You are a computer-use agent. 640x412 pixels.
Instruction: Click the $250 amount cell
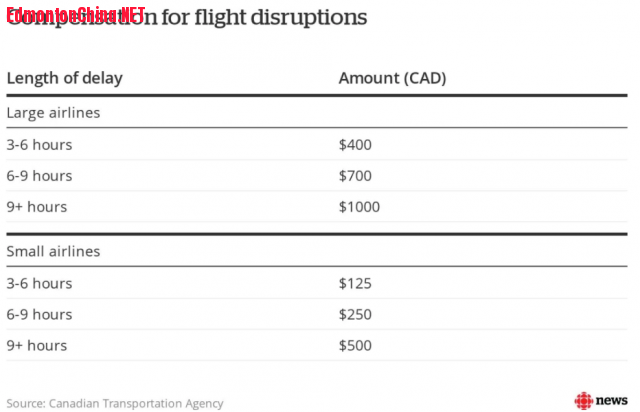click(355, 314)
